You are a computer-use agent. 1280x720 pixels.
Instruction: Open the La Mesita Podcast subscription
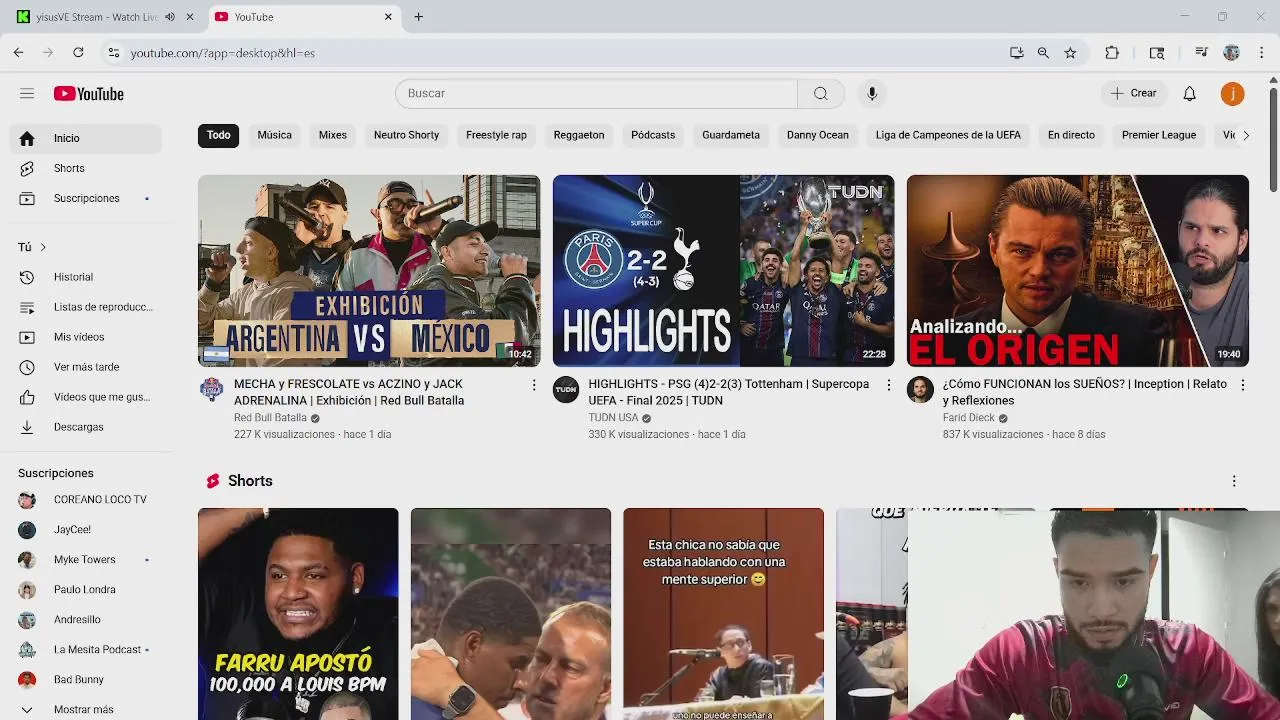coord(85,649)
